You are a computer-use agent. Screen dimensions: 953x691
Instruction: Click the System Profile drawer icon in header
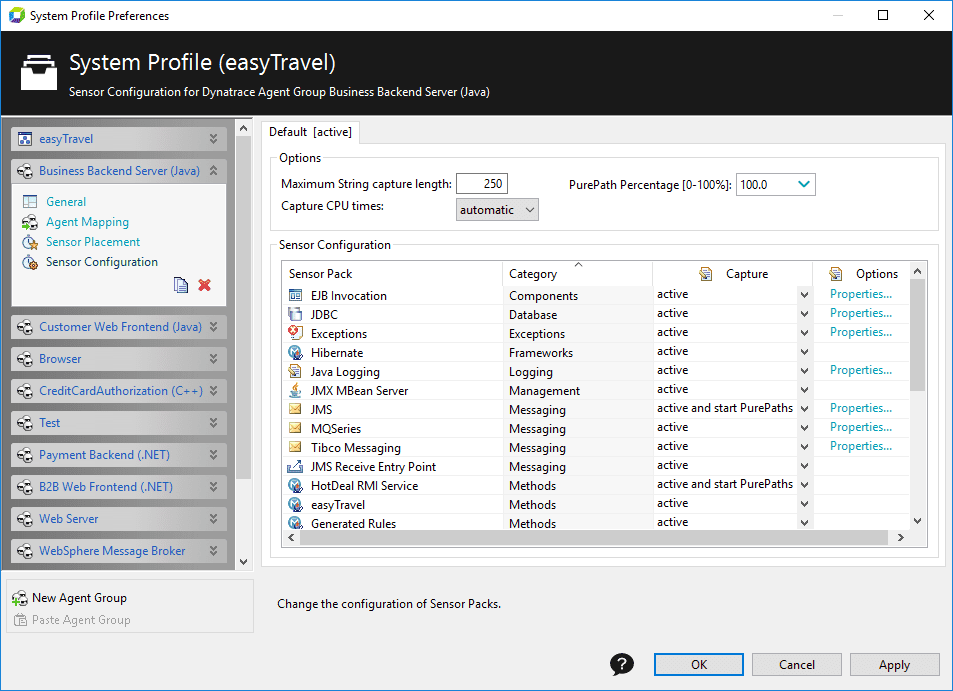[39, 72]
